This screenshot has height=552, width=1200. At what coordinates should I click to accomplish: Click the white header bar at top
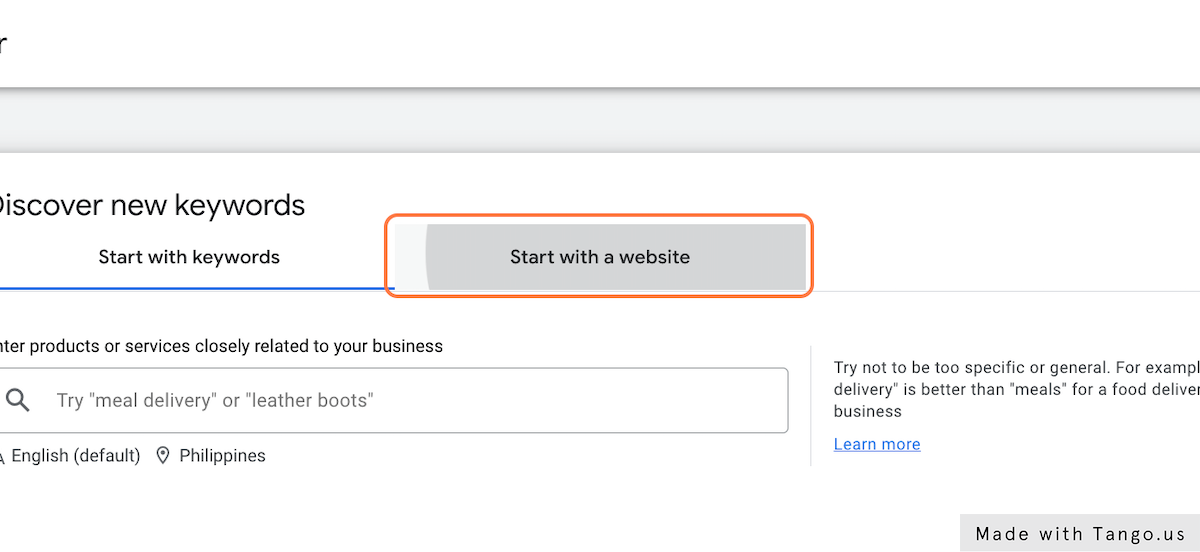click(600, 43)
